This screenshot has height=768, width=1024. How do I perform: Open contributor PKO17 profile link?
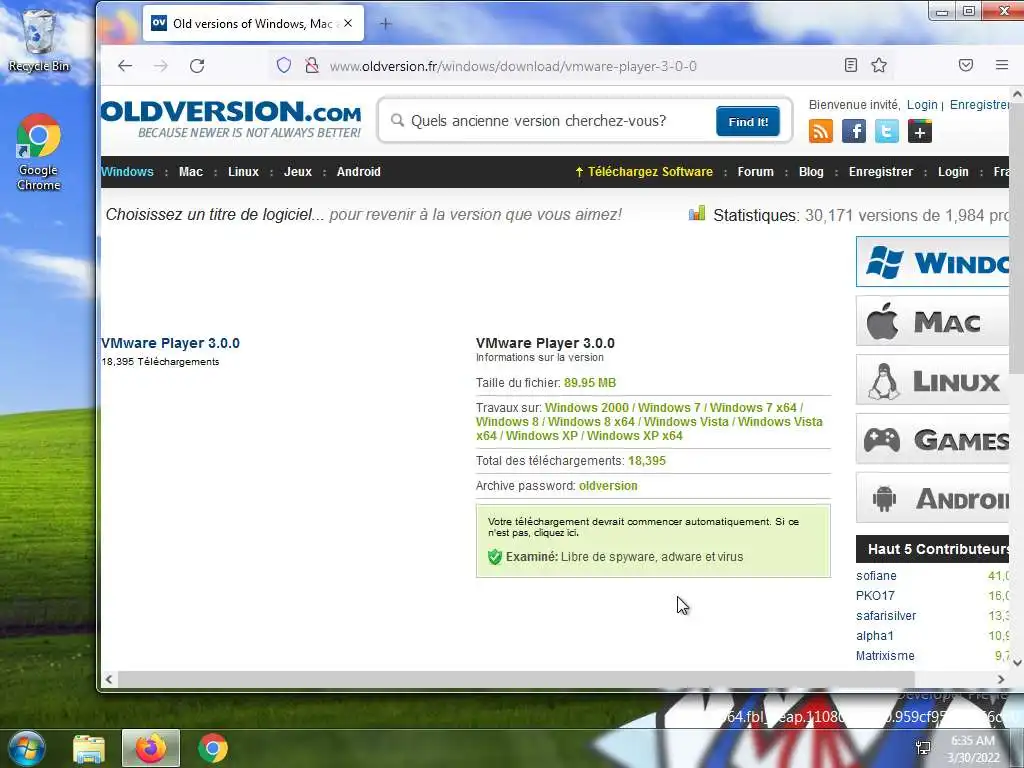875,596
